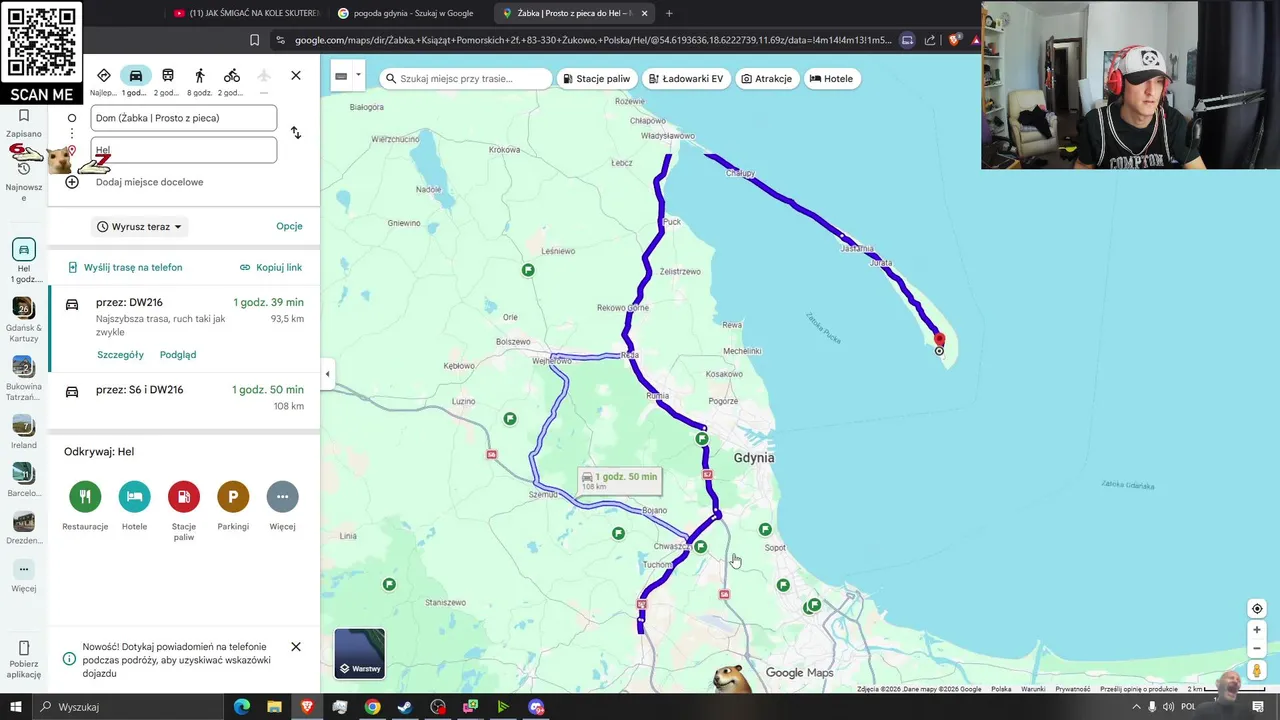Center map on your location

(x=1257, y=609)
